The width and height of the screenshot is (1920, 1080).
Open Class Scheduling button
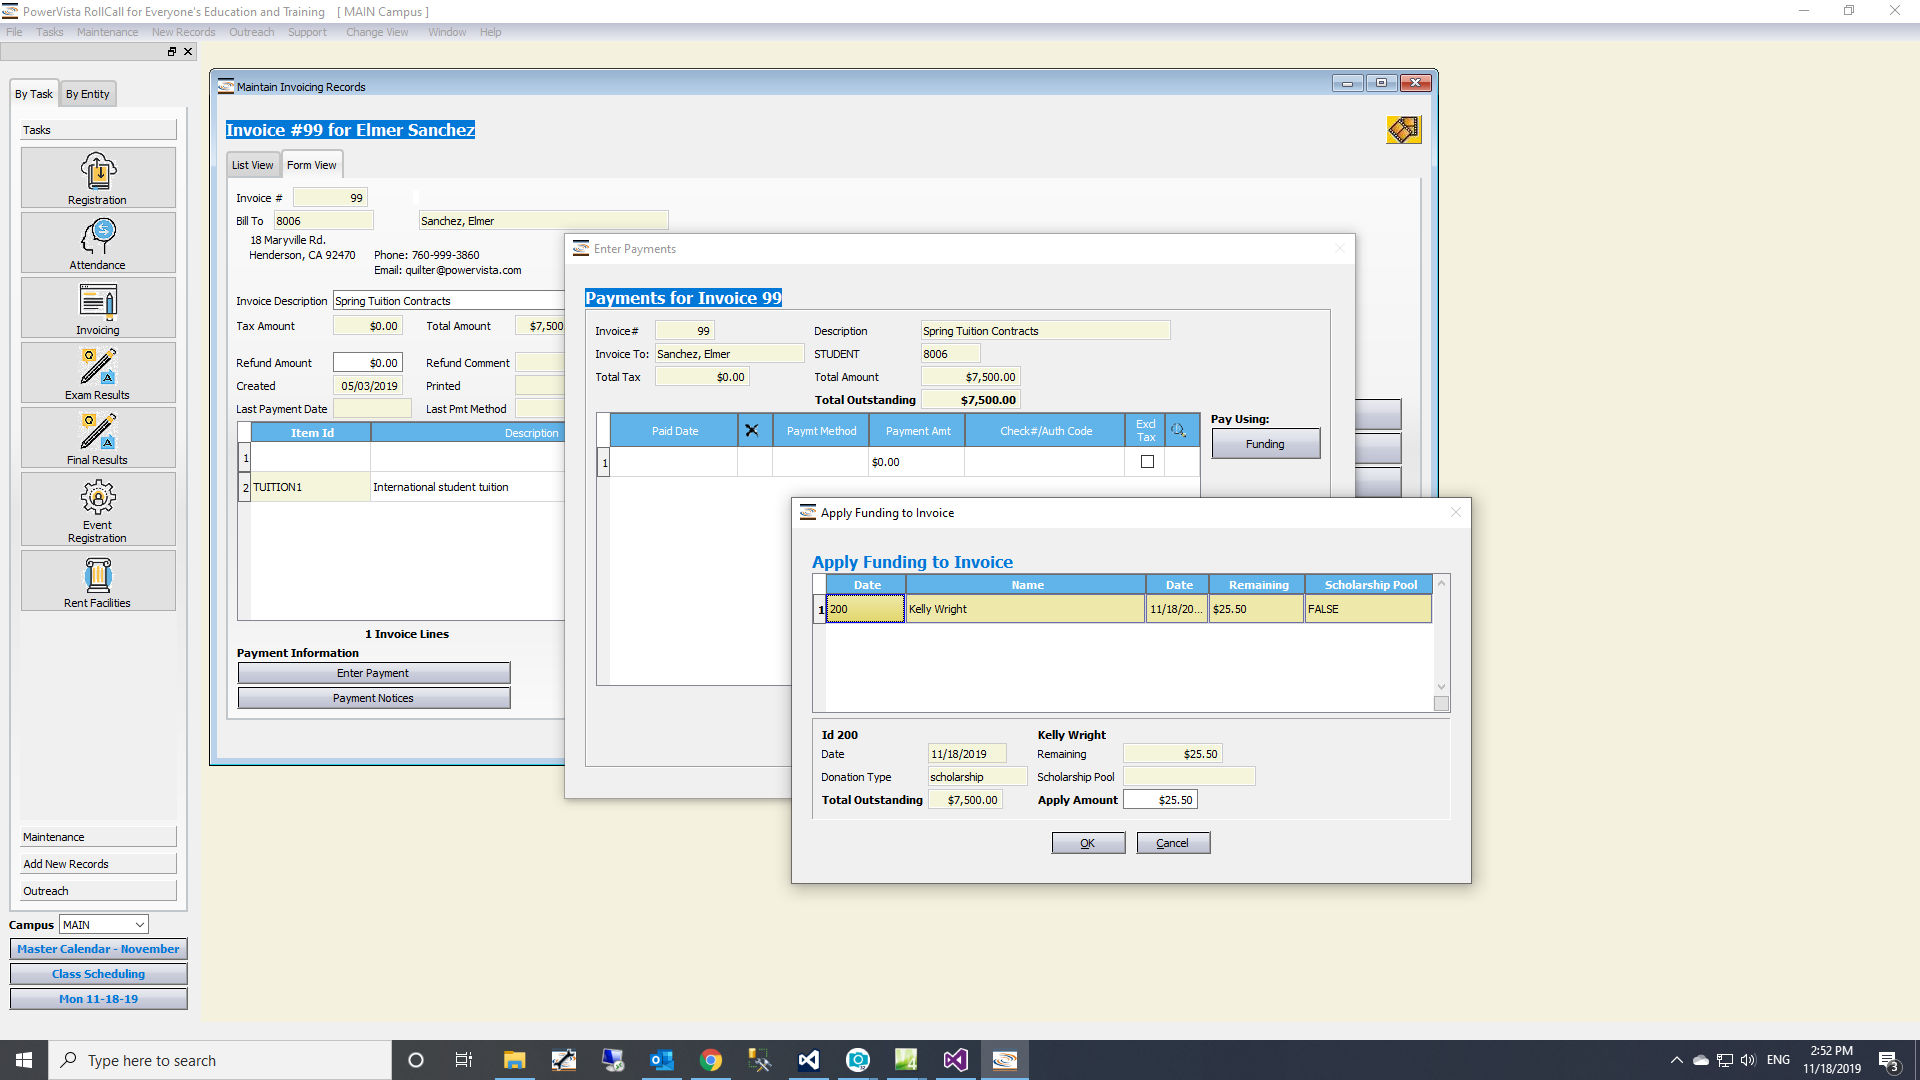98,974
